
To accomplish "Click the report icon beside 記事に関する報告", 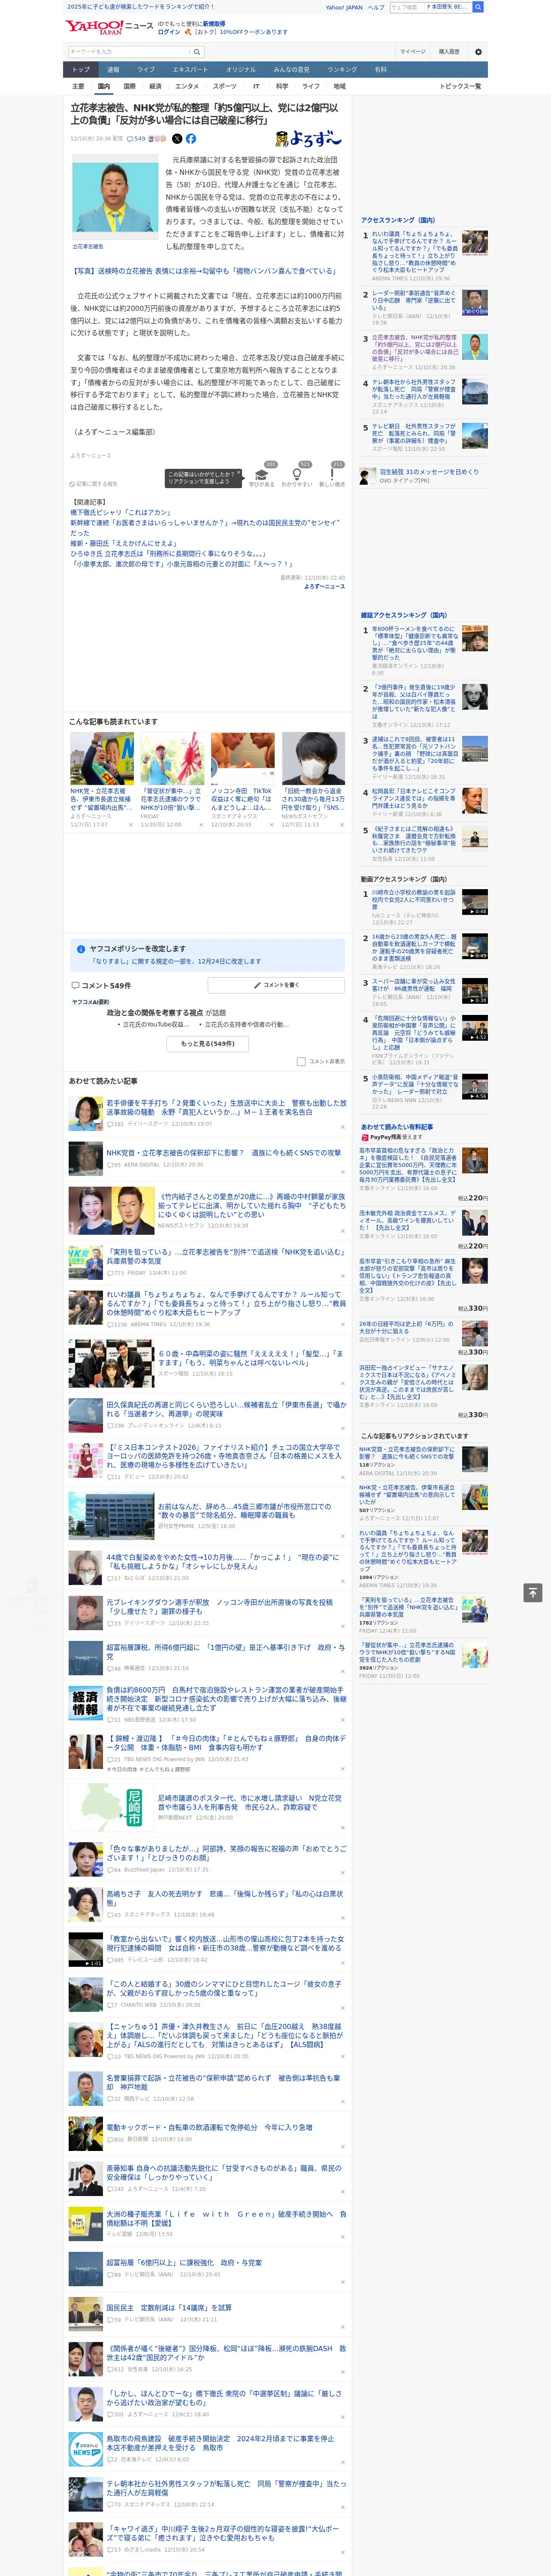I will click(x=73, y=484).
